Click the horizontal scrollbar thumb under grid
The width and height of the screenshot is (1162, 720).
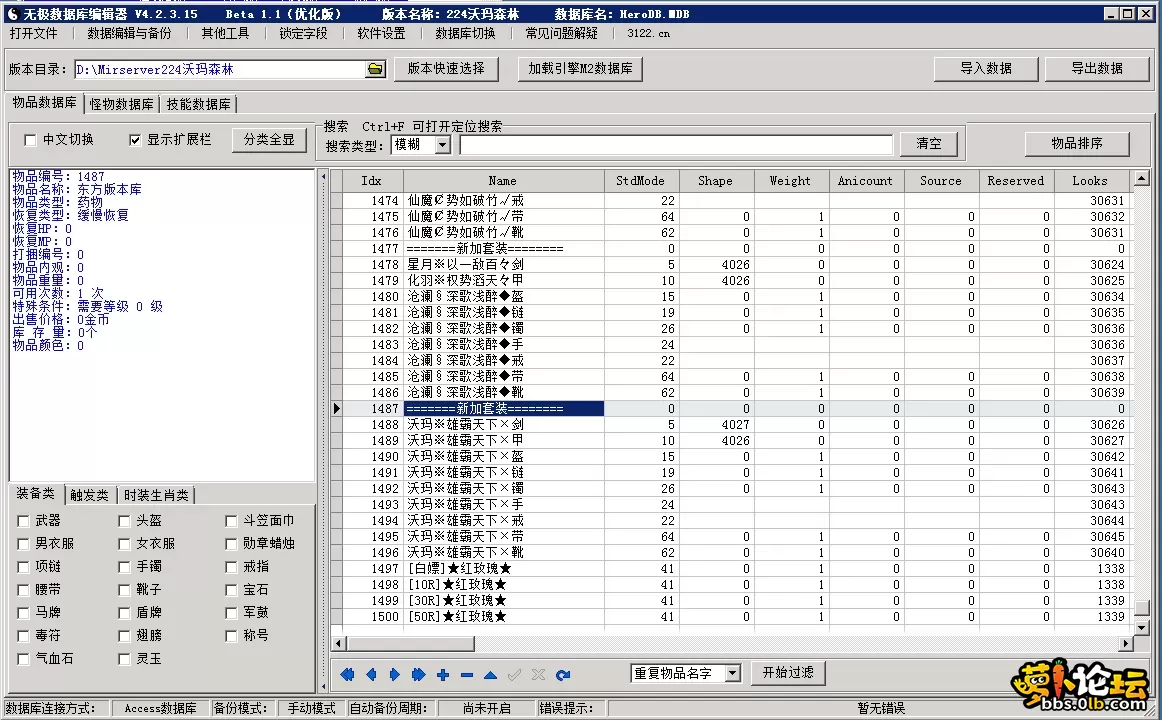(x=411, y=644)
